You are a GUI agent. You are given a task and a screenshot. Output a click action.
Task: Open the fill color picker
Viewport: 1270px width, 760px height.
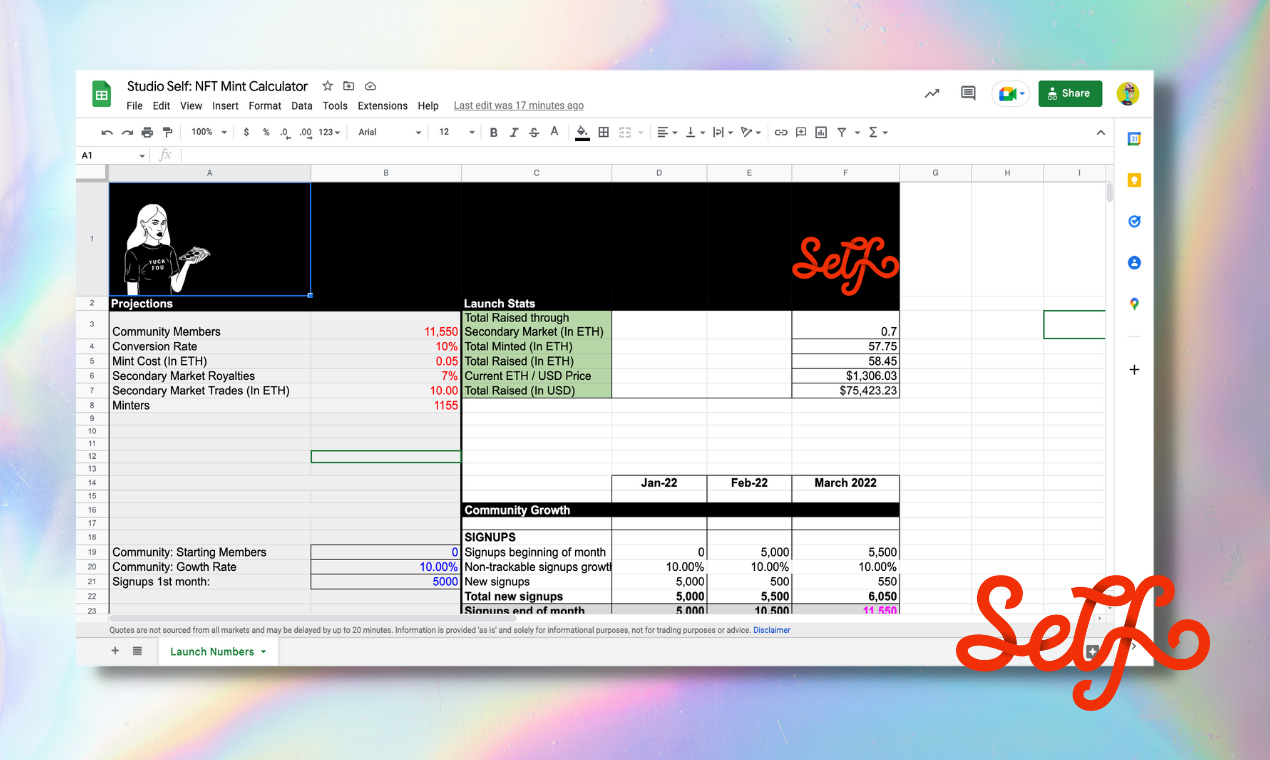[x=582, y=132]
